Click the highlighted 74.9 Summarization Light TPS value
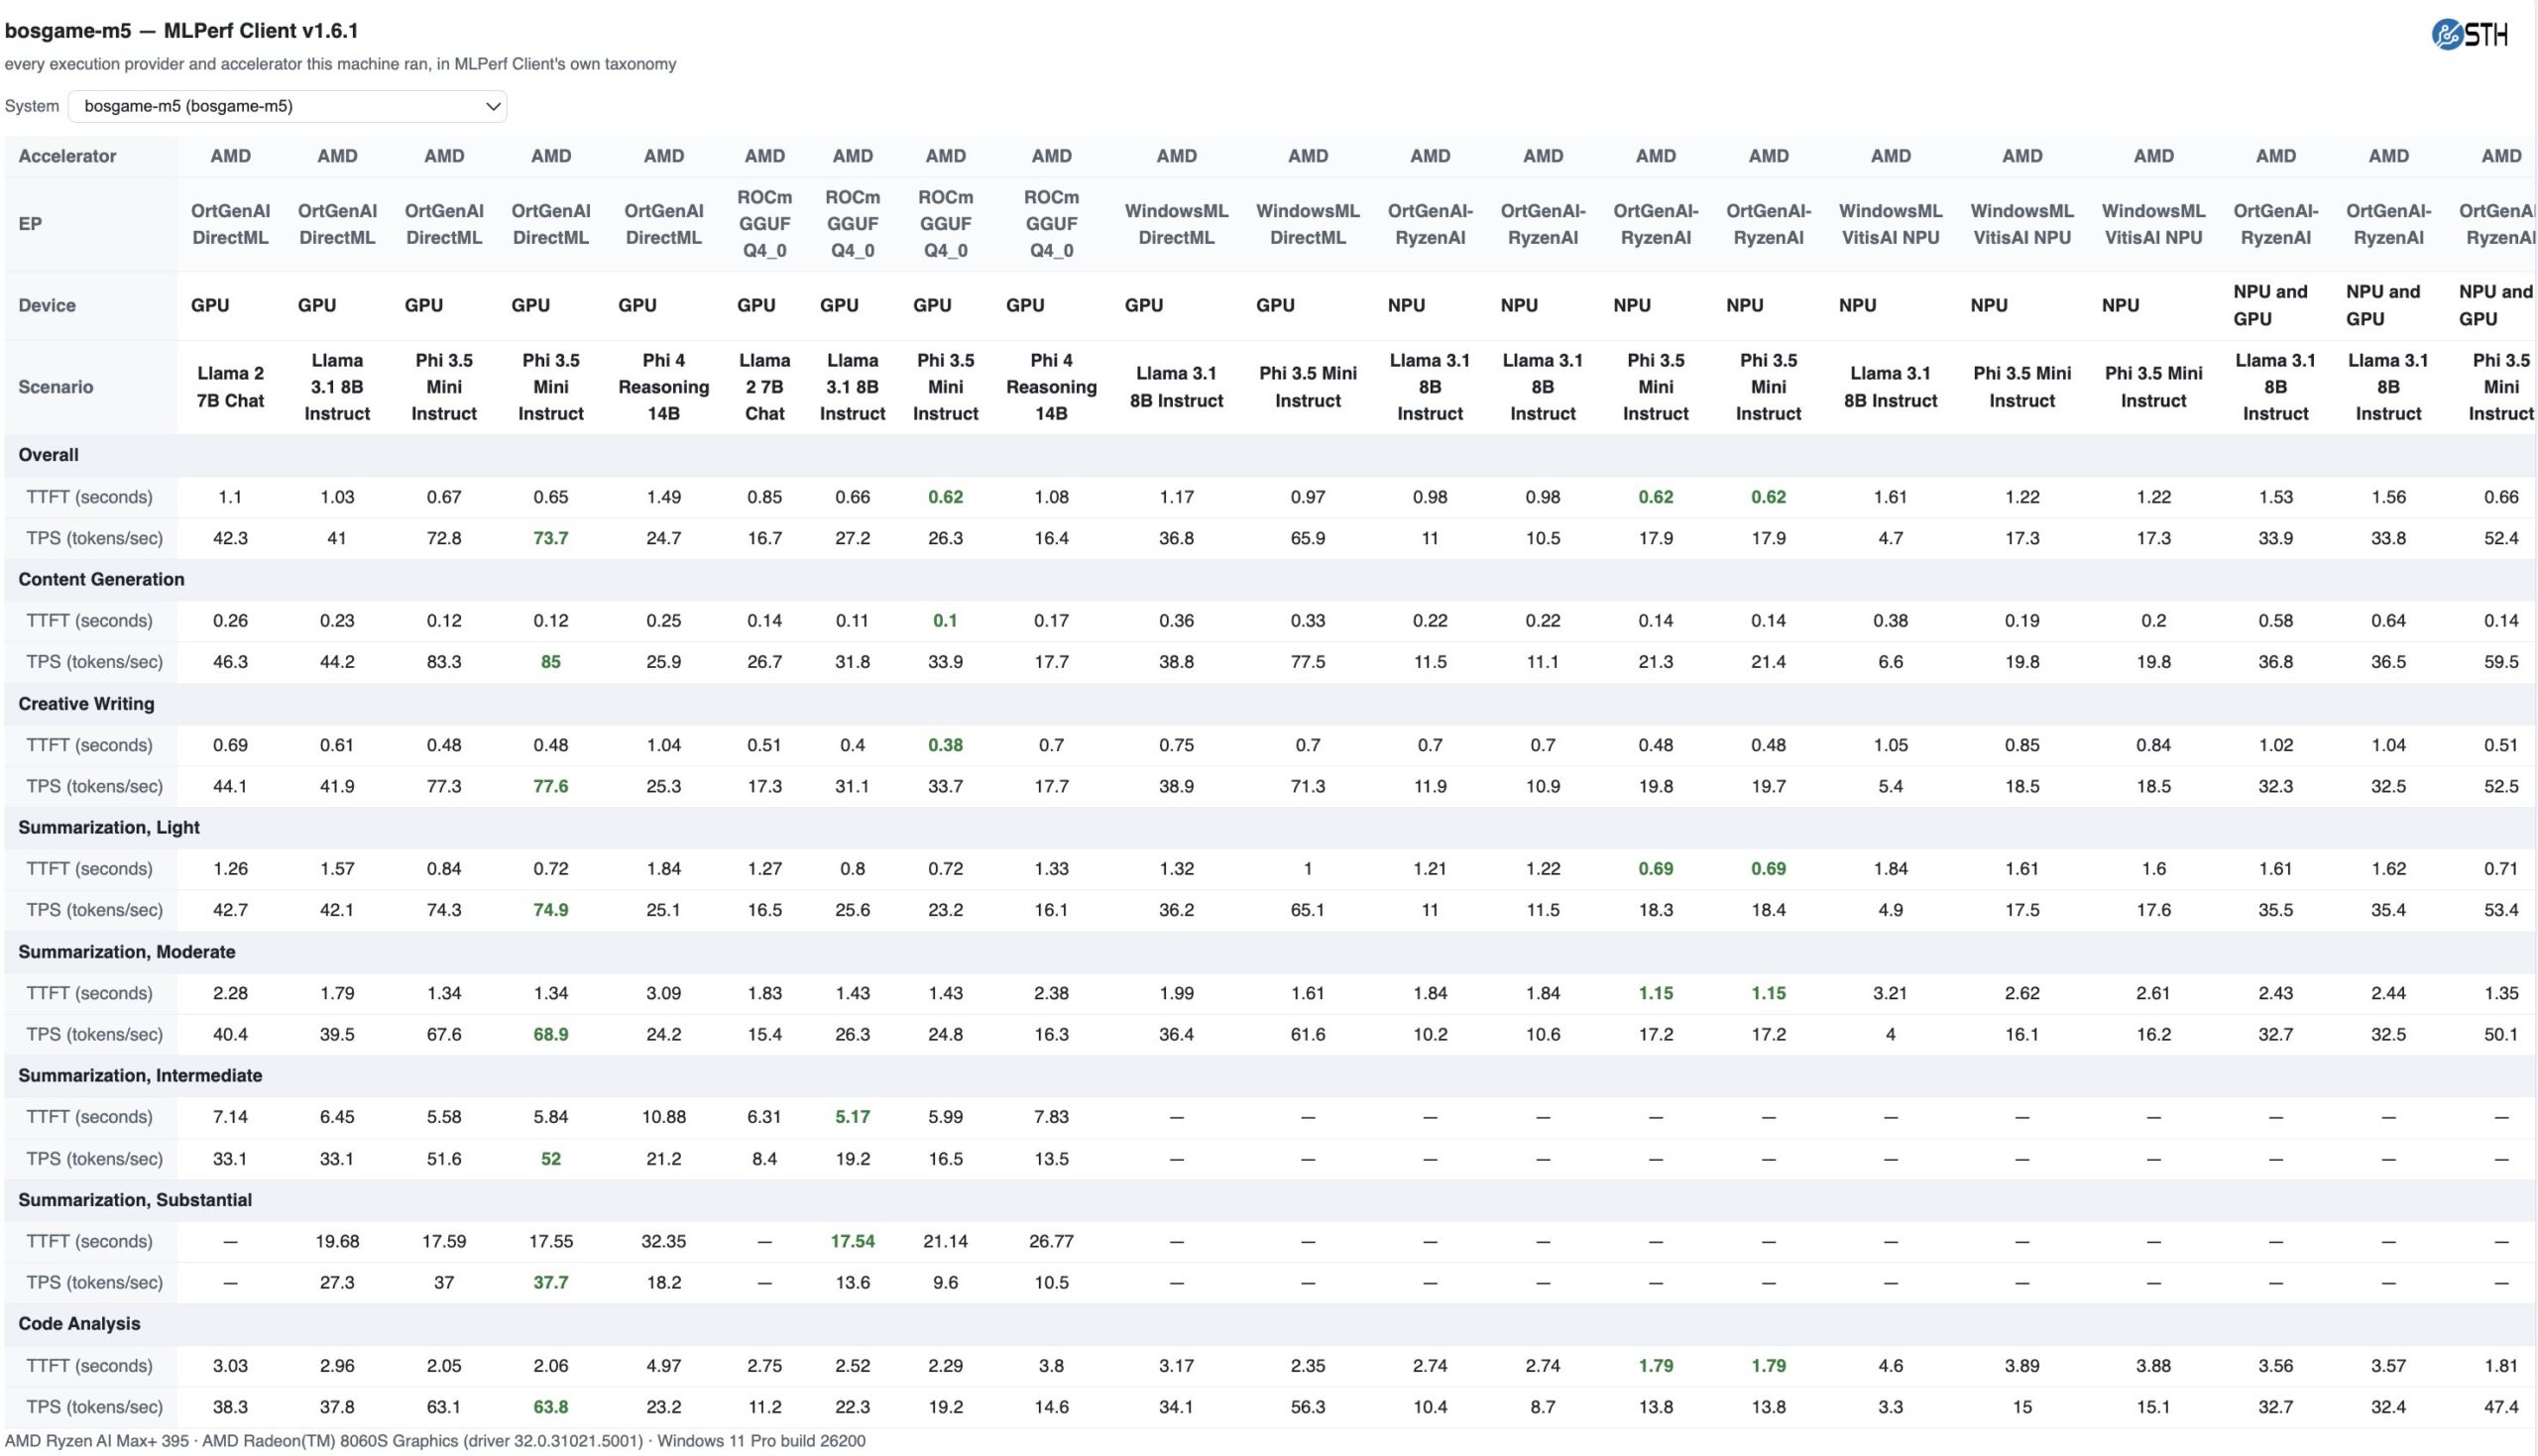Viewport: 2538px width, 1456px height. (x=550, y=910)
